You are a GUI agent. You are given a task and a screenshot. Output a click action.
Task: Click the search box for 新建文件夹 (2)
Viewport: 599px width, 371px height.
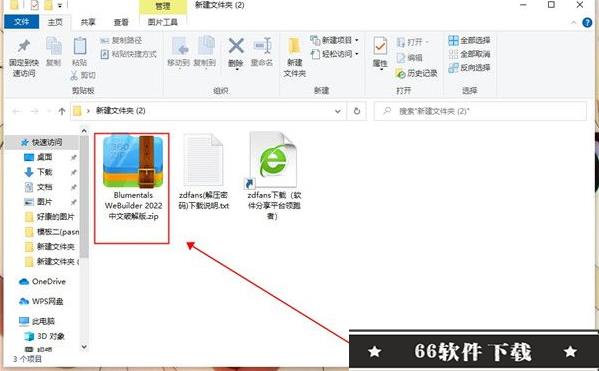(x=480, y=111)
